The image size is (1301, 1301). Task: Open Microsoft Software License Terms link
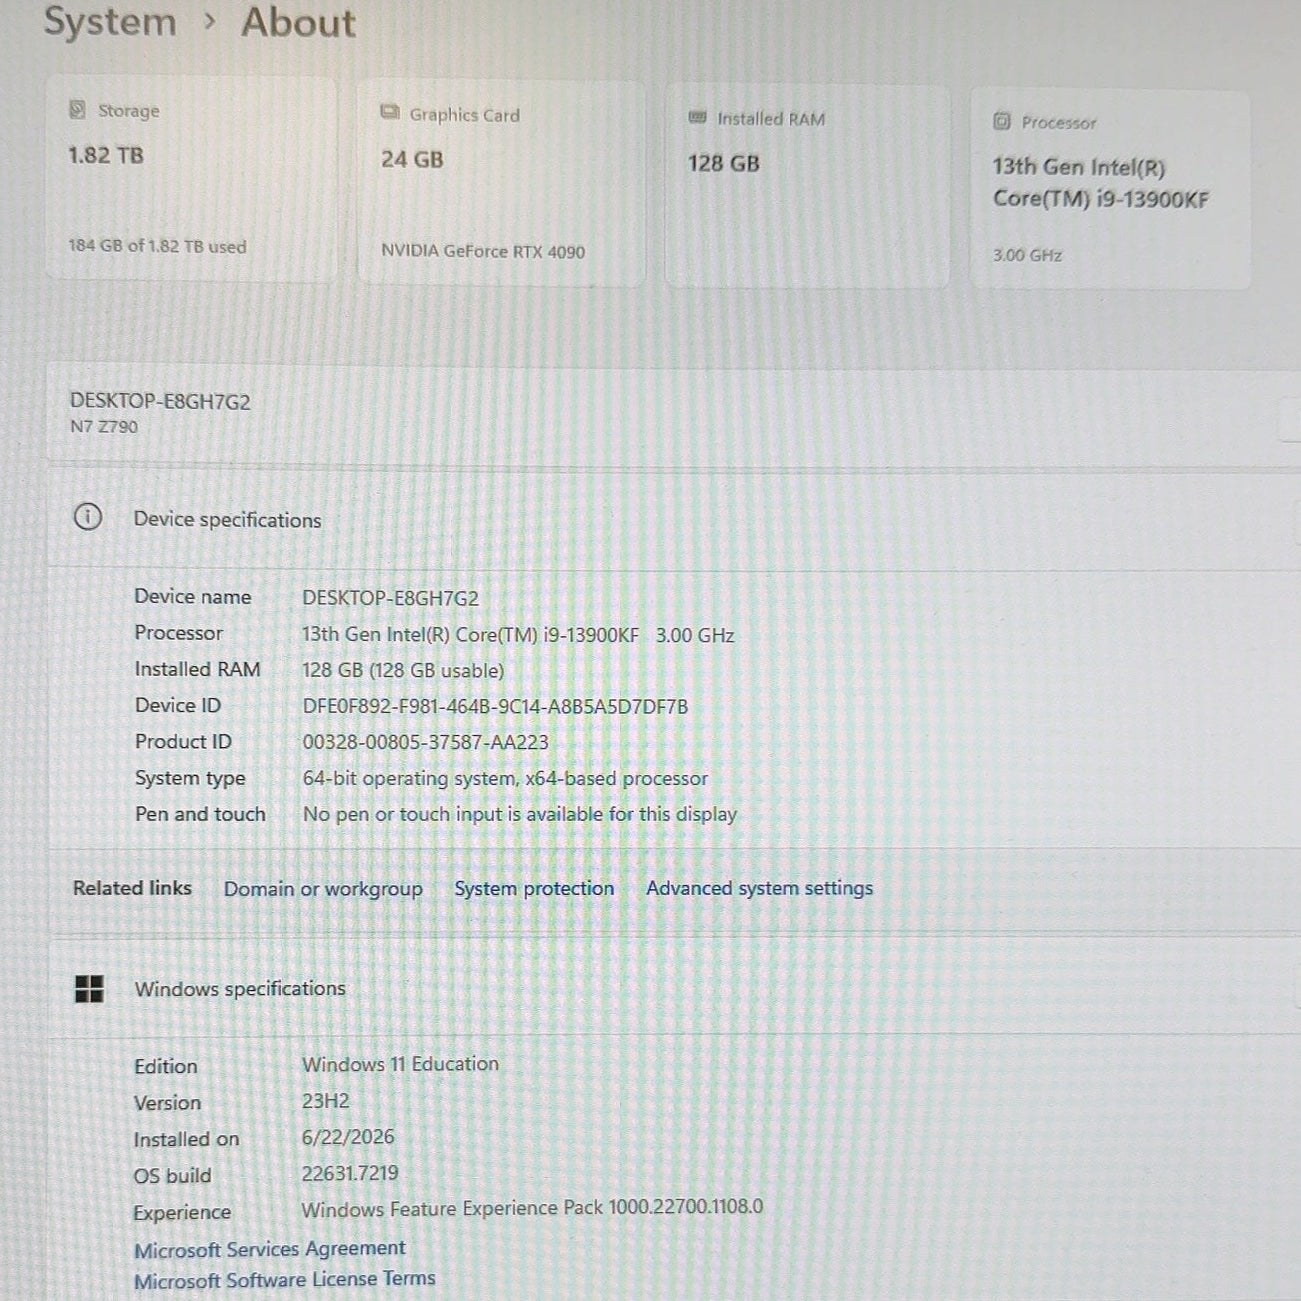point(285,1280)
